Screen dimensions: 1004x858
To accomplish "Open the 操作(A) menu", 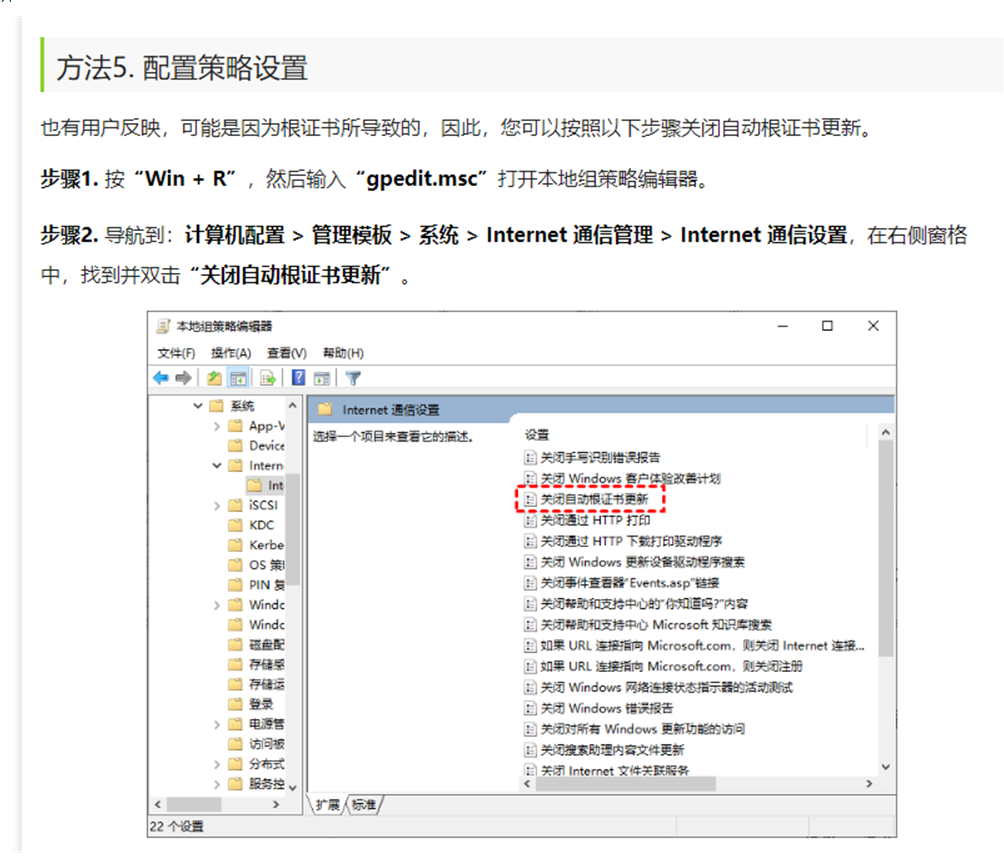I will click(x=231, y=353).
